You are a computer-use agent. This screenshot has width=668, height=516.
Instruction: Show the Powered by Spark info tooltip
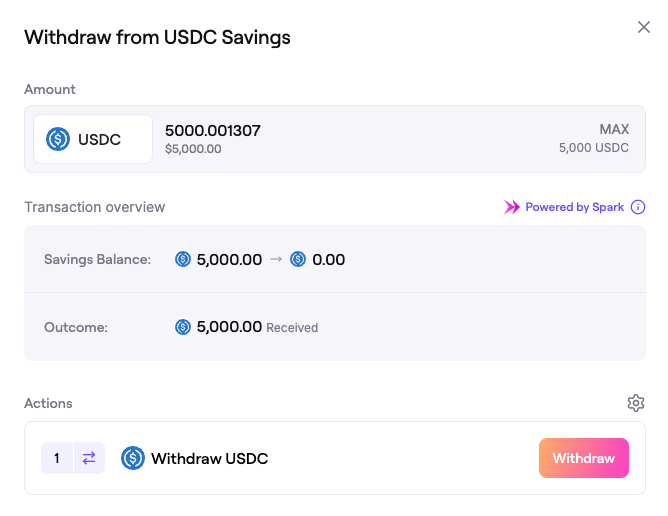tap(638, 207)
